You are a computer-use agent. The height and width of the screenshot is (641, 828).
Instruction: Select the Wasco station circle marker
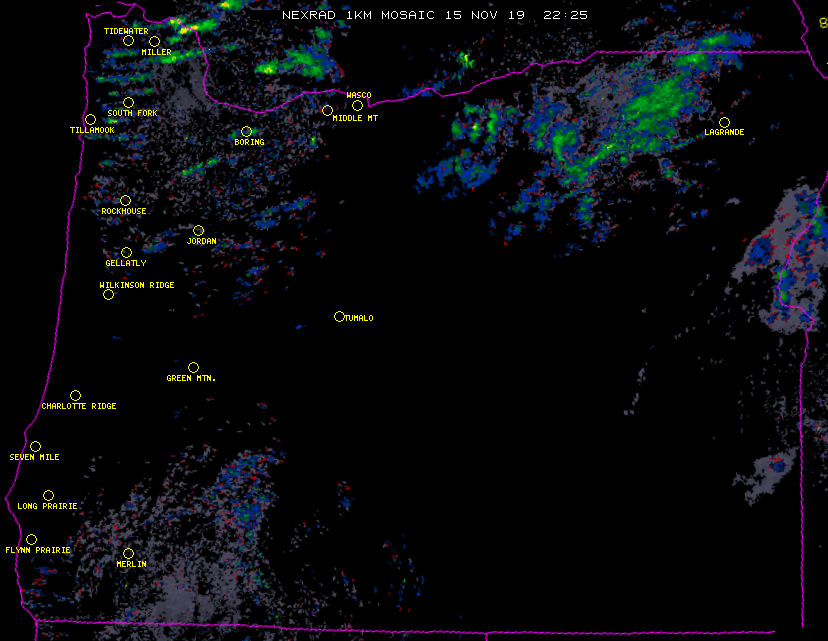click(x=357, y=105)
